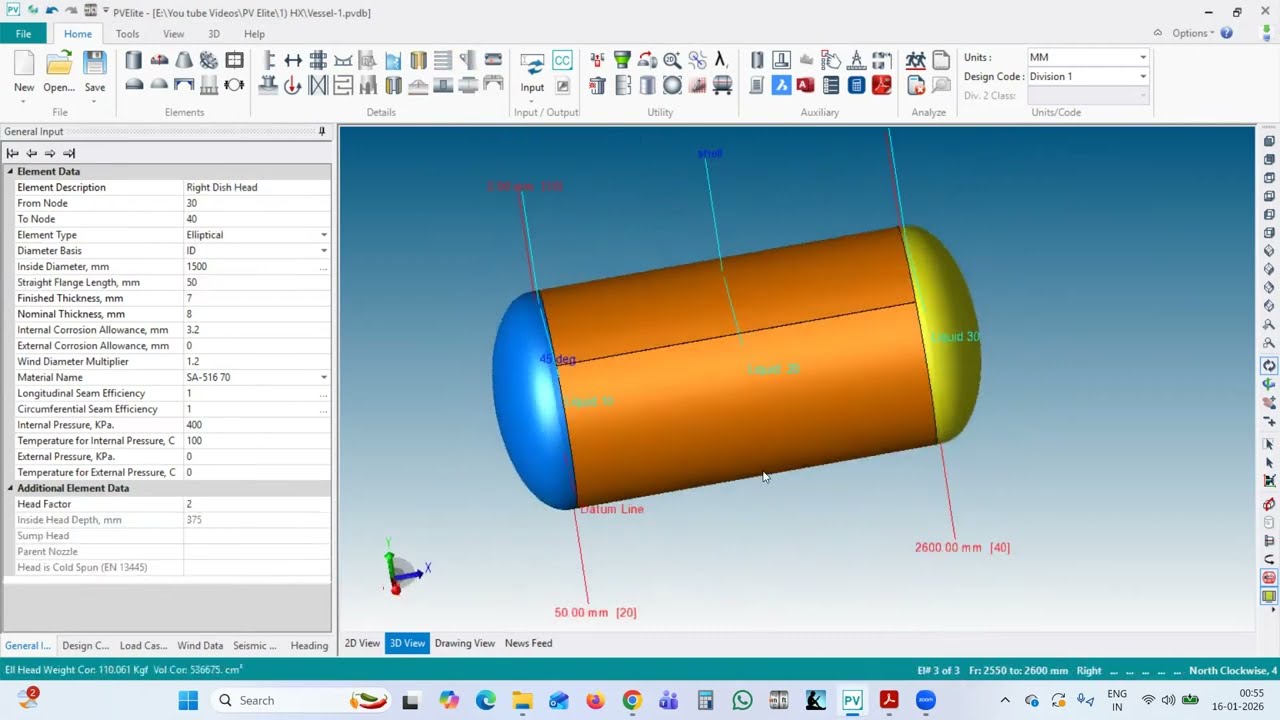Open Inside Diameter ellipsis options

pos(323,267)
